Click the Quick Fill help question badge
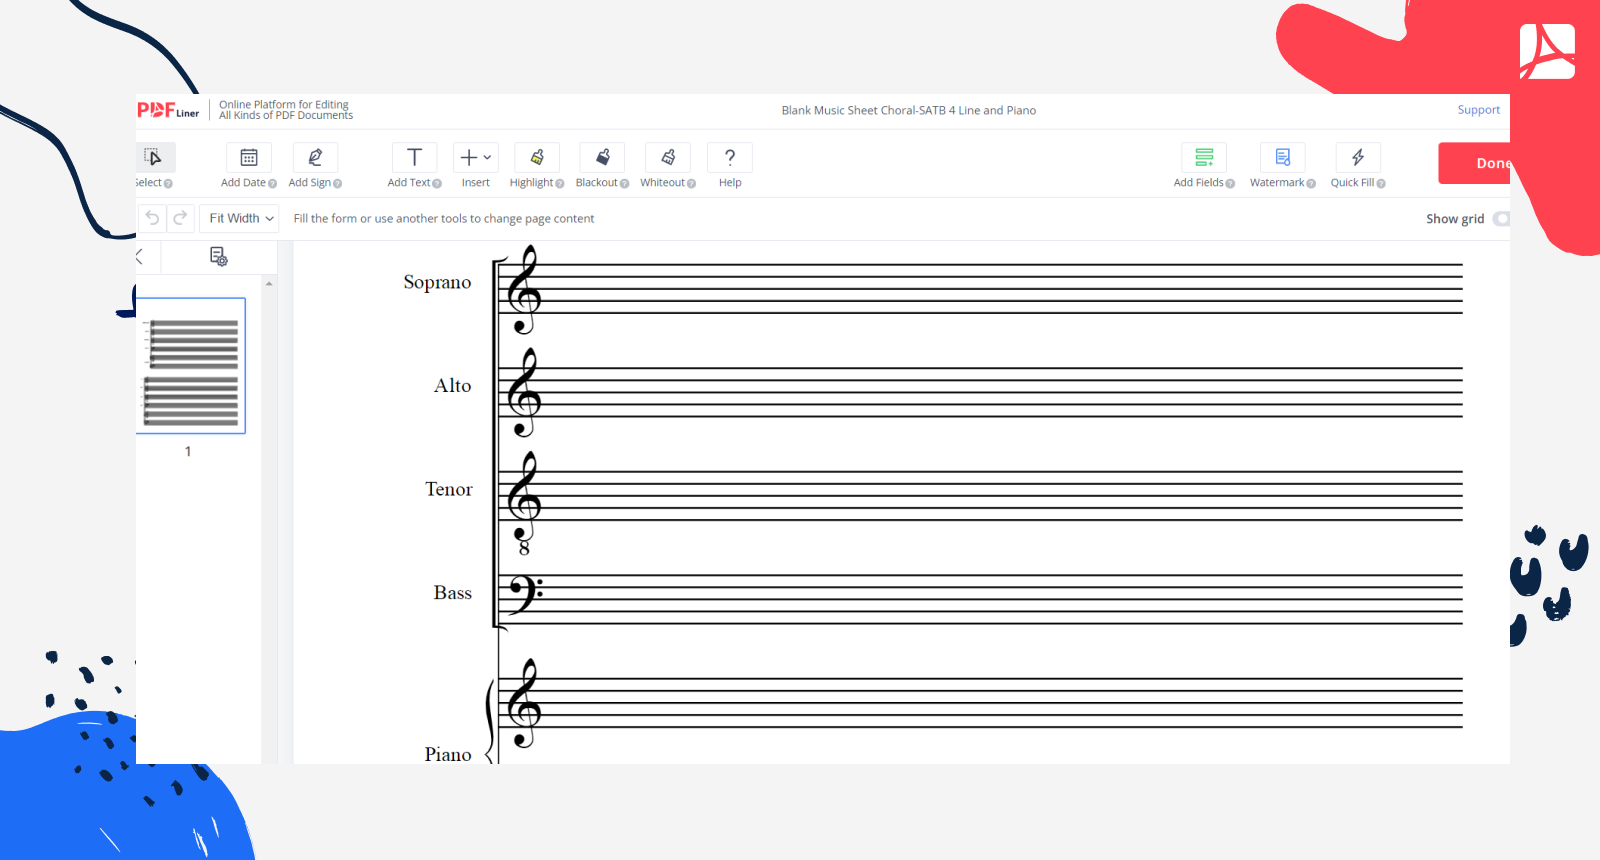The width and height of the screenshot is (1600, 860). 1381,184
